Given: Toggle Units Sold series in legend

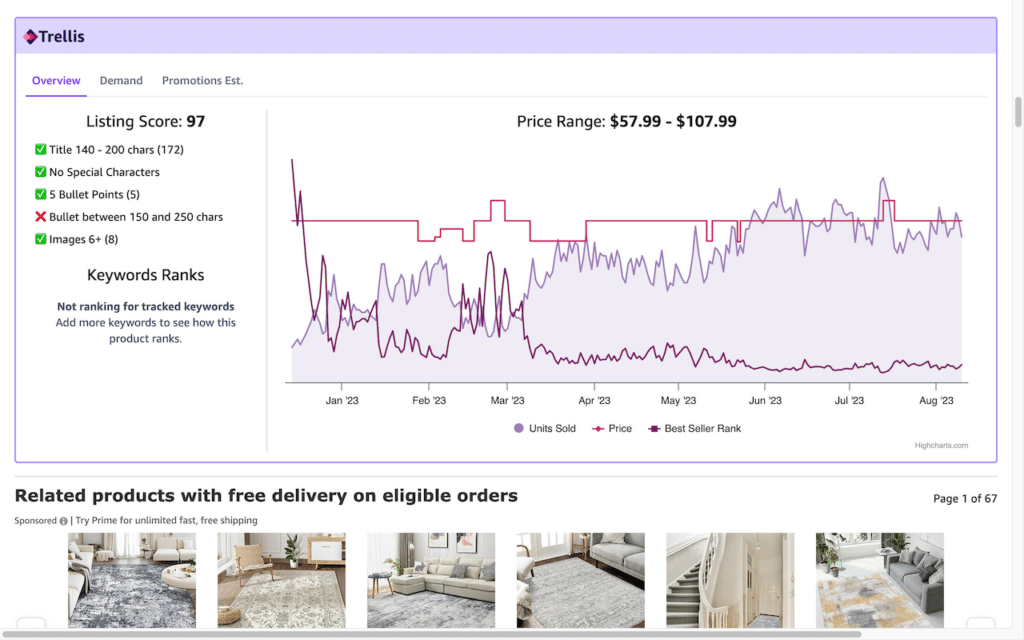Looking at the screenshot, I should point(545,428).
